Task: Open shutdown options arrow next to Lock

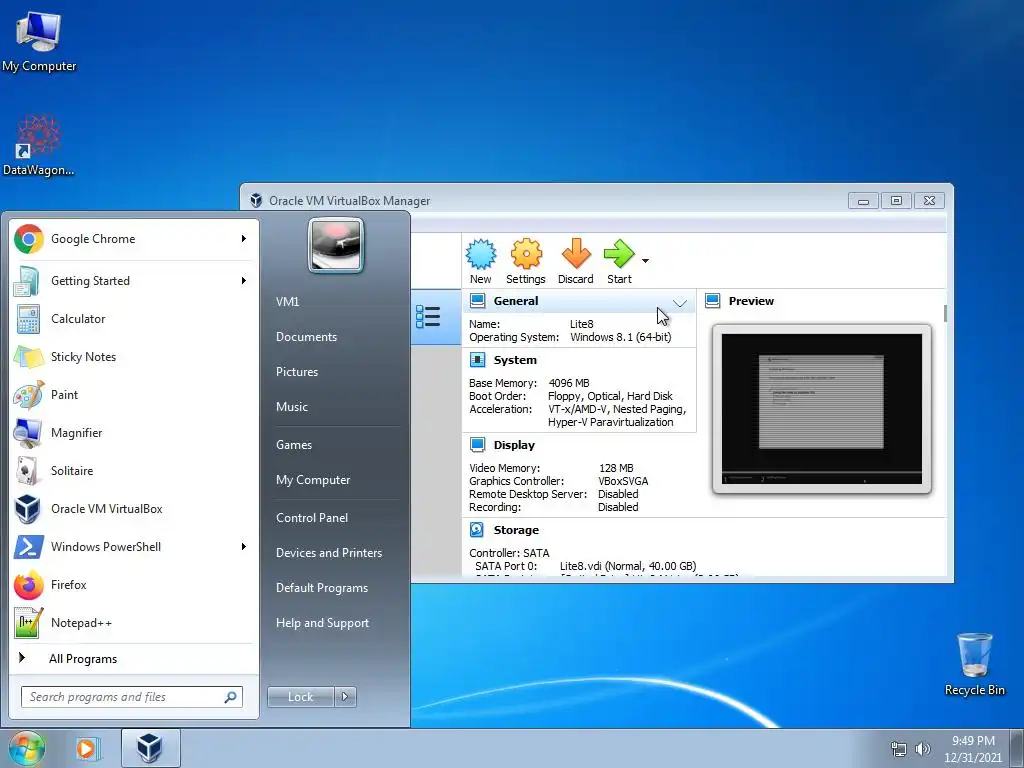Action: coord(345,697)
